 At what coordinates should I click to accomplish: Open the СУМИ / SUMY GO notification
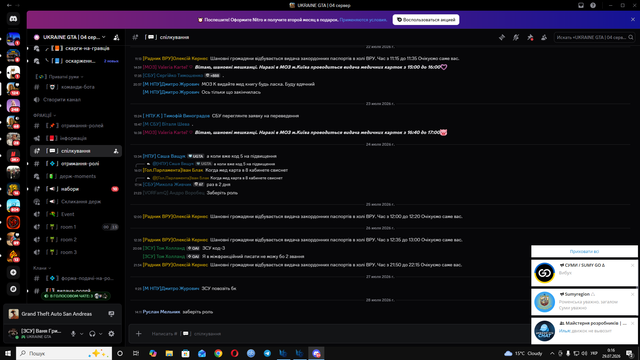coord(584,273)
